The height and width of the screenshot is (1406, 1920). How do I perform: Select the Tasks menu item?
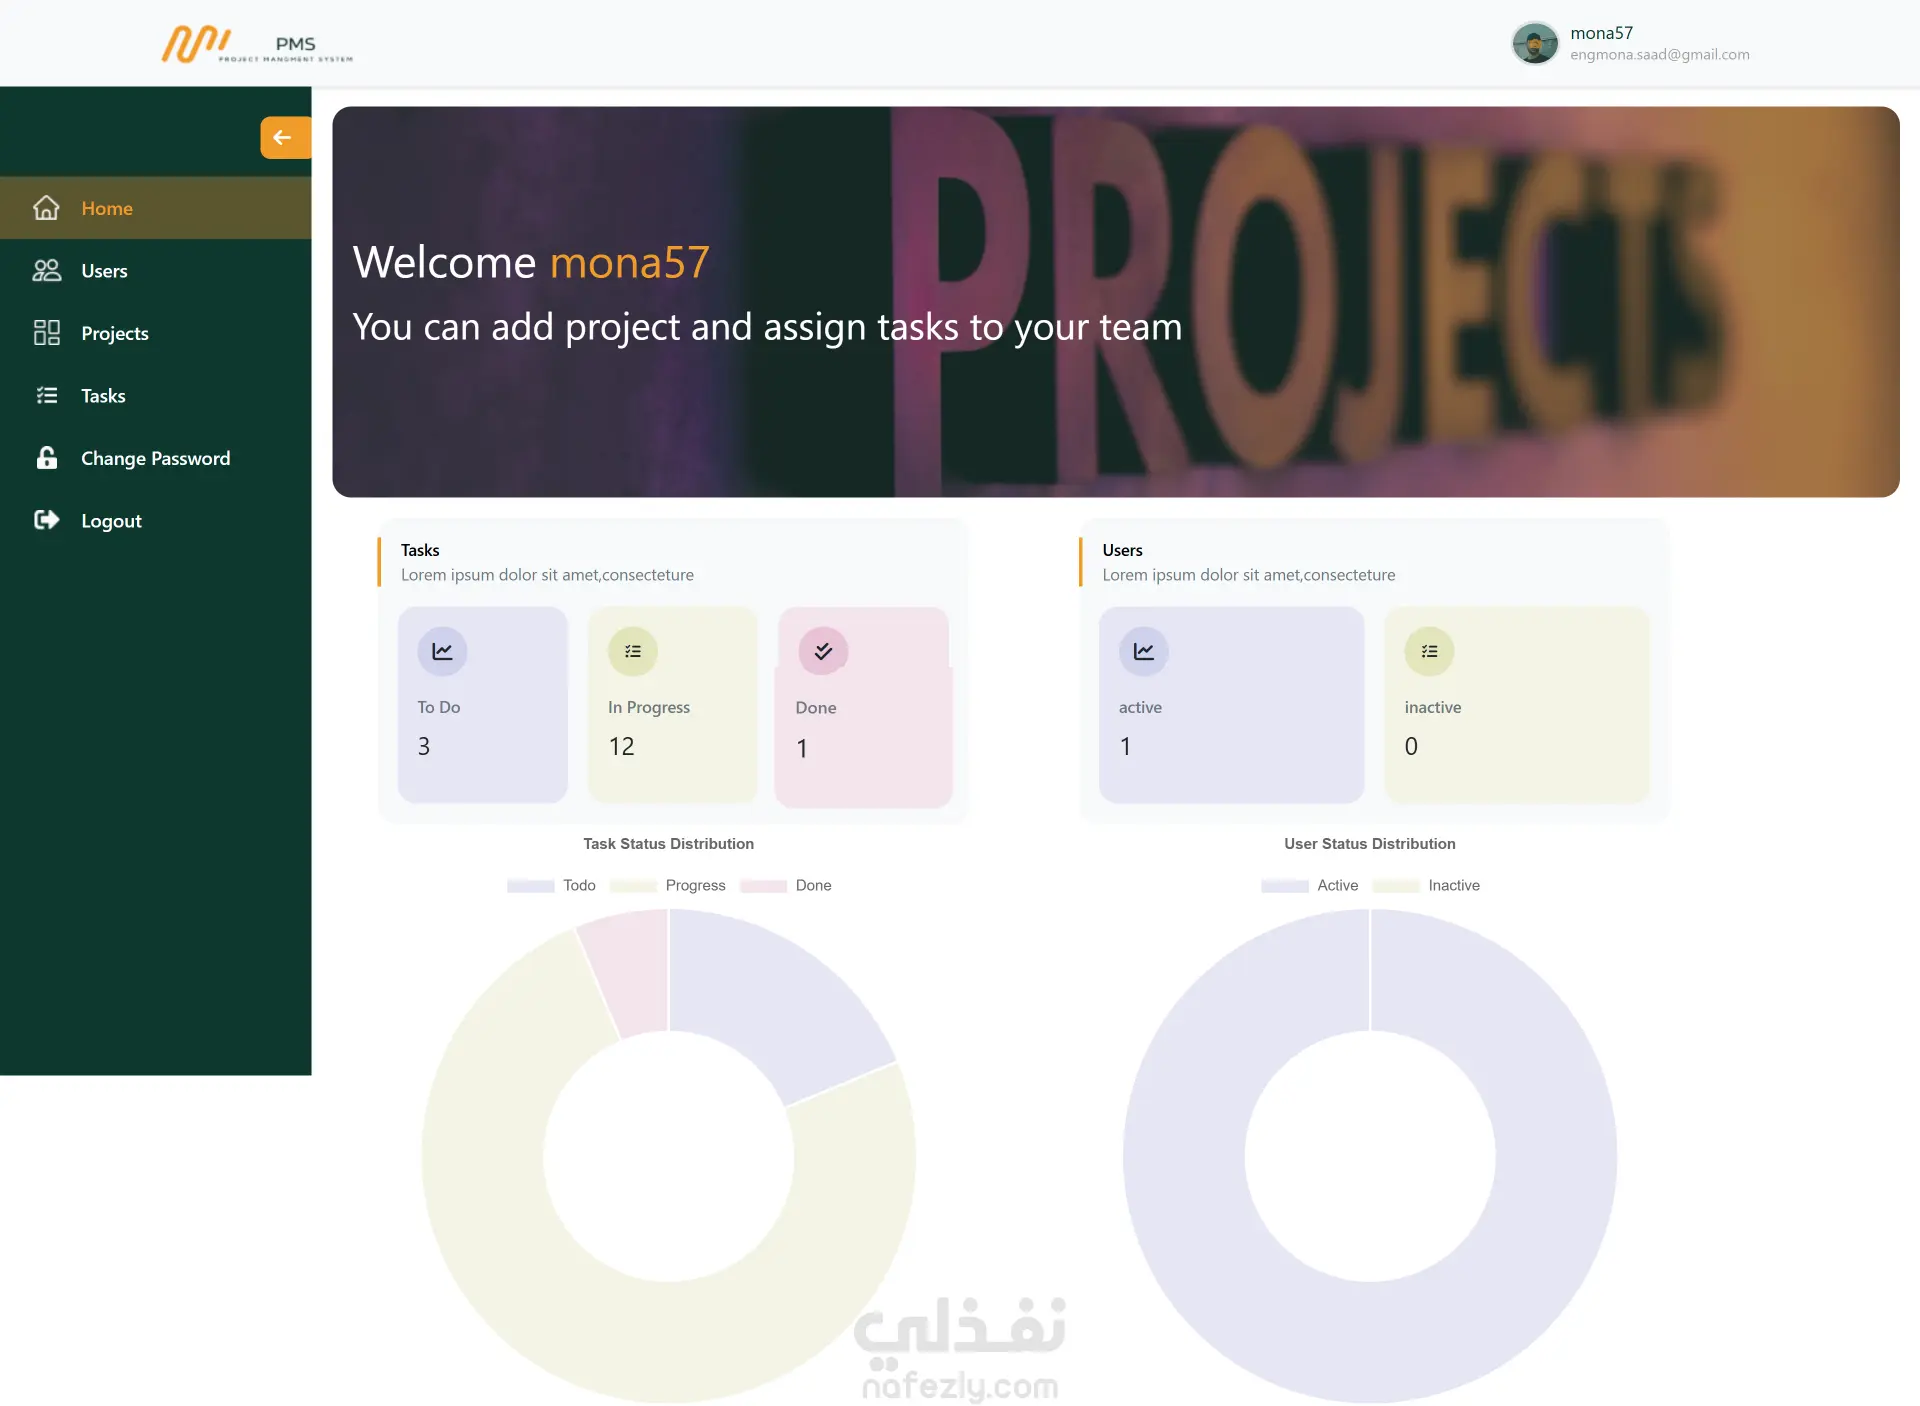click(103, 396)
